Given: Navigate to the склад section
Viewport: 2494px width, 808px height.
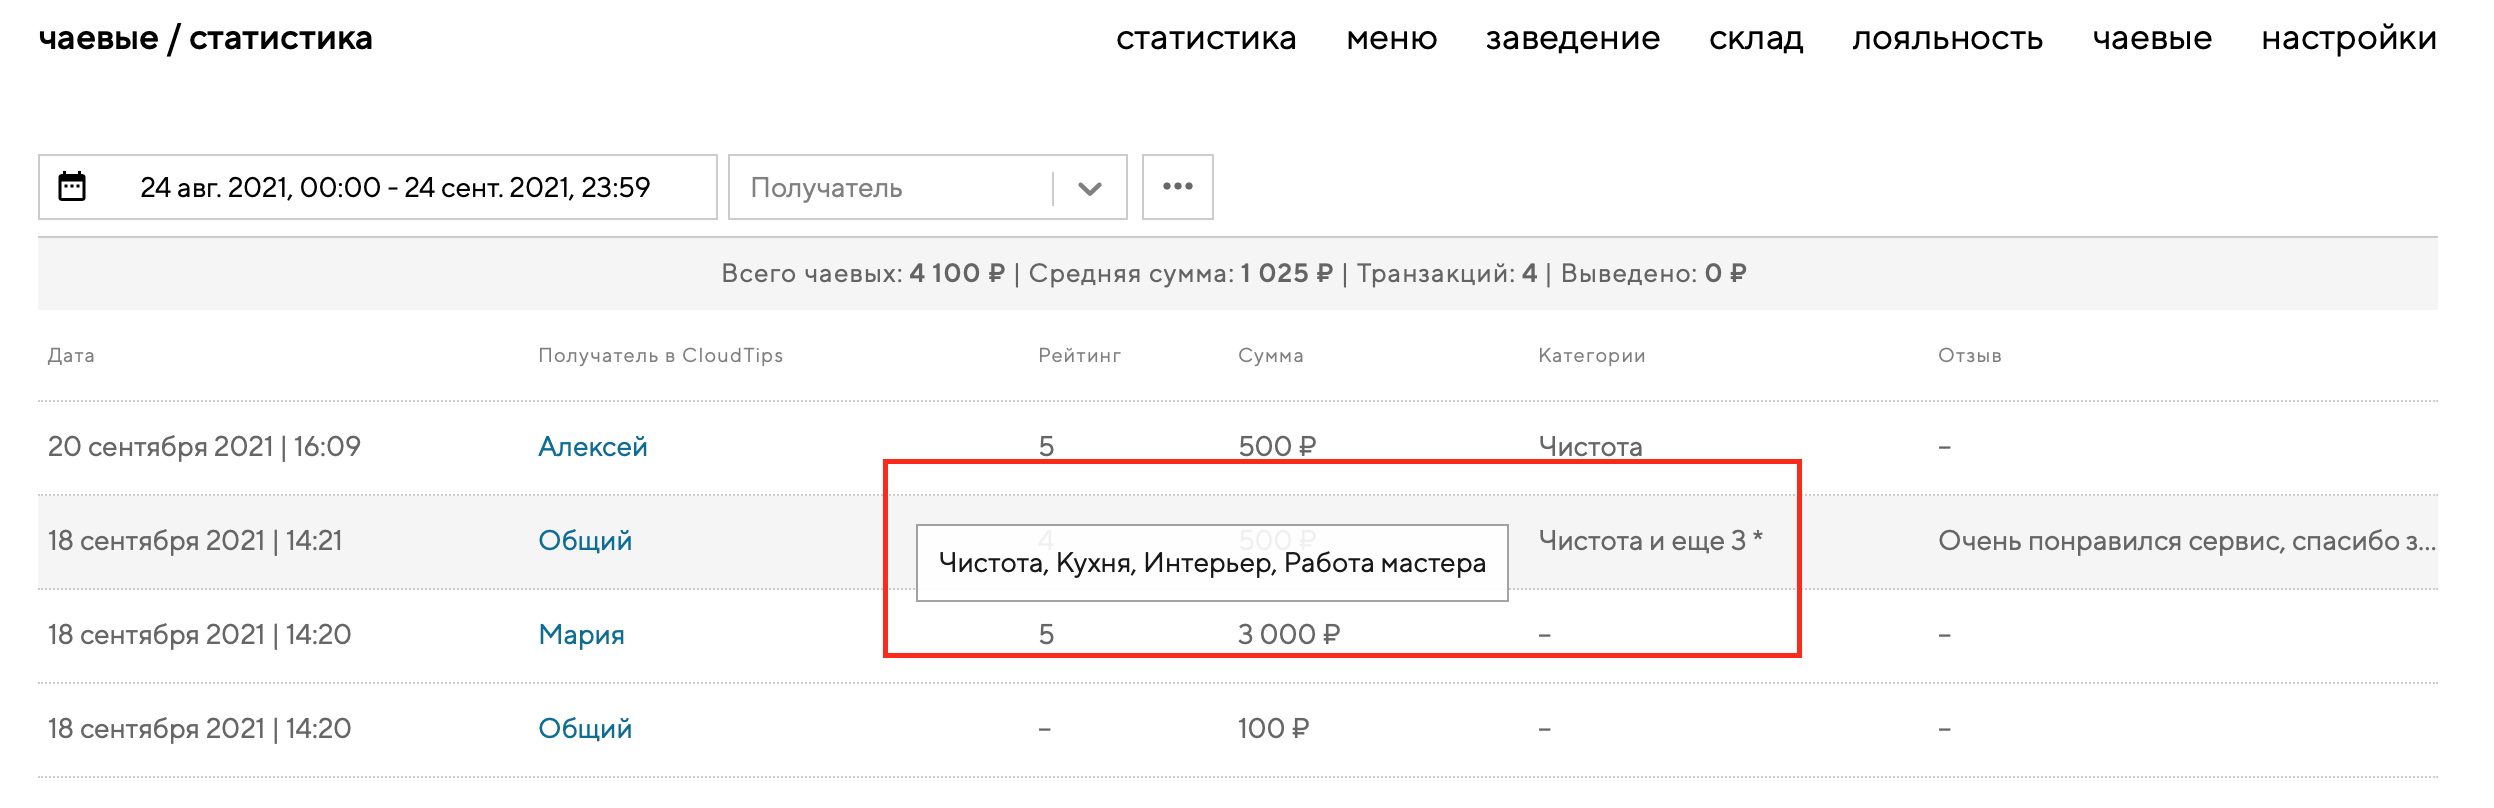Looking at the screenshot, I should point(1755,38).
